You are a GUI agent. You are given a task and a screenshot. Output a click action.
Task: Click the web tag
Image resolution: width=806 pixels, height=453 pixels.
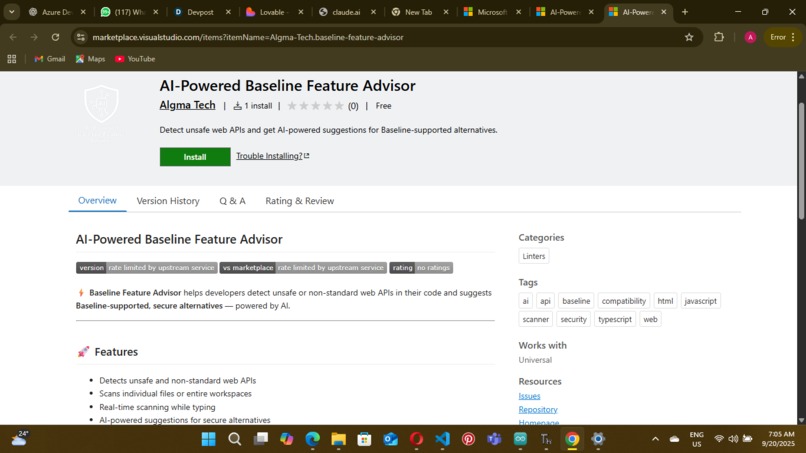tap(650, 319)
